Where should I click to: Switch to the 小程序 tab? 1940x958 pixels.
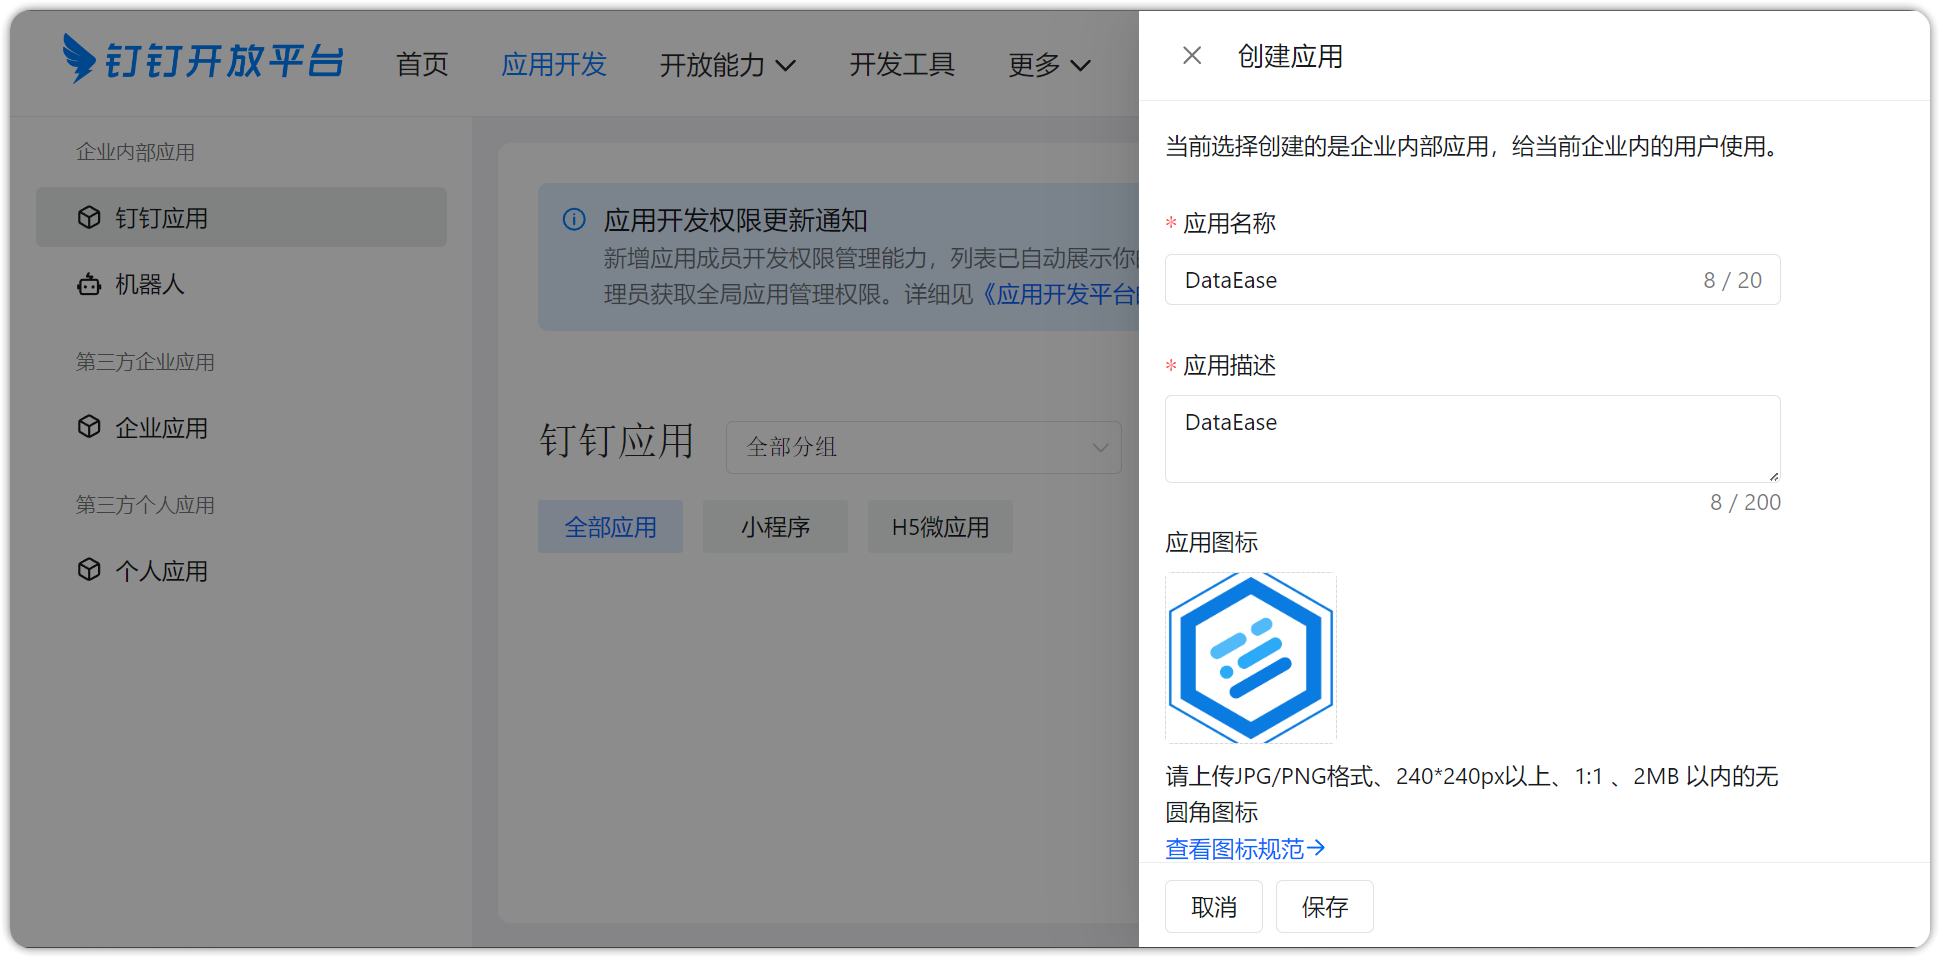pyautogui.click(x=775, y=527)
